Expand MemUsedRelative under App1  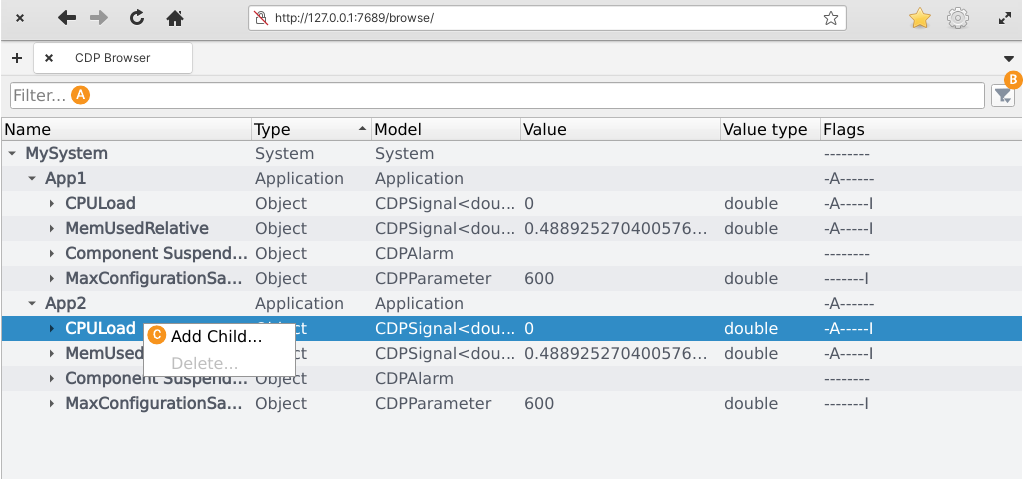[x=52, y=229]
